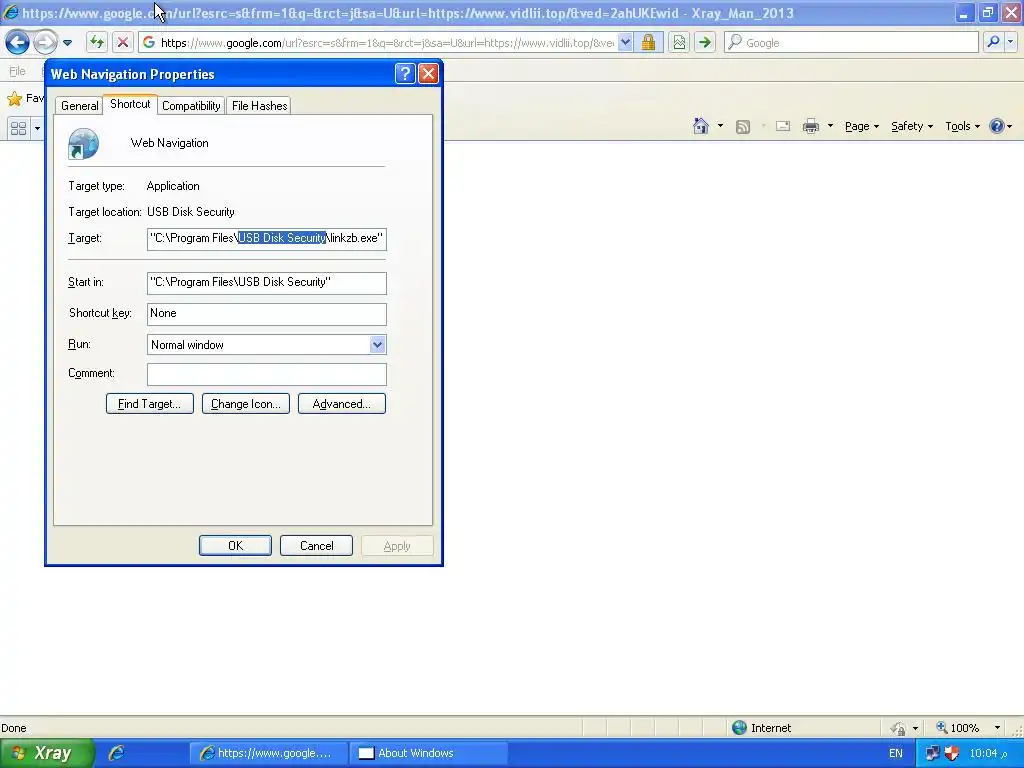Expand the Print dropdown arrow
This screenshot has width=1024, height=768.
point(830,126)
